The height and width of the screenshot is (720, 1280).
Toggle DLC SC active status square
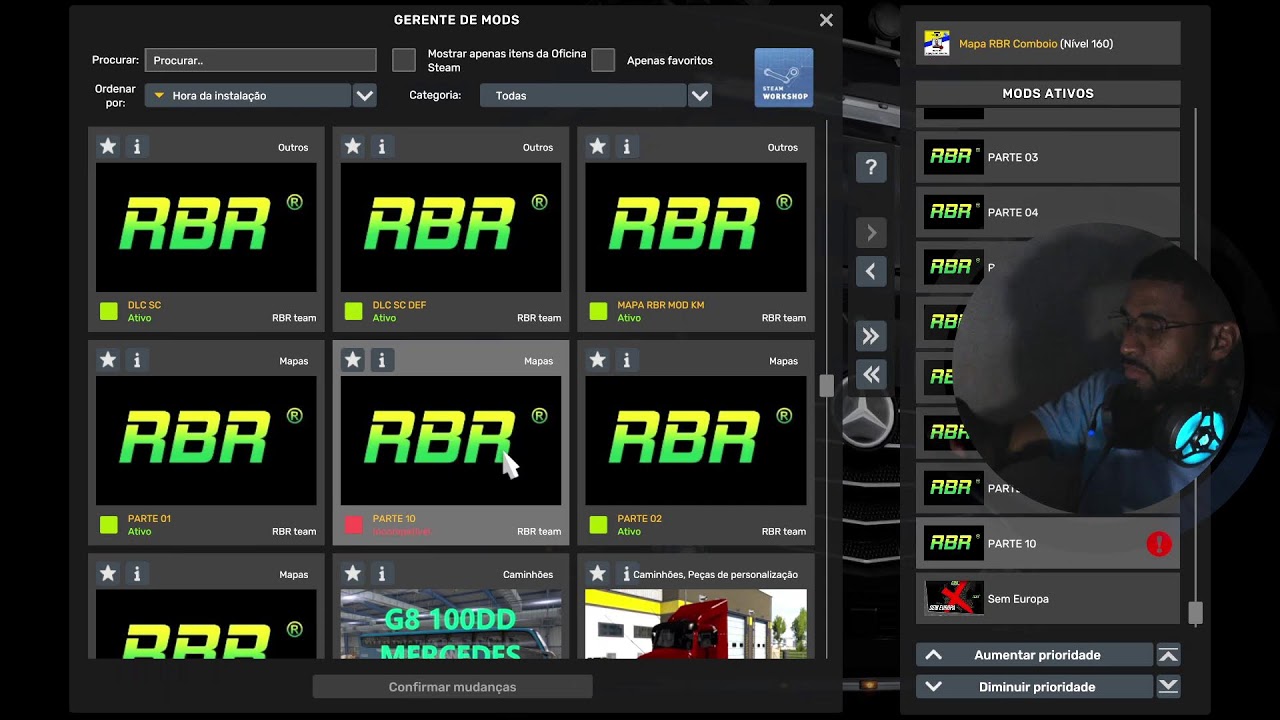click(x=109, y=311)
